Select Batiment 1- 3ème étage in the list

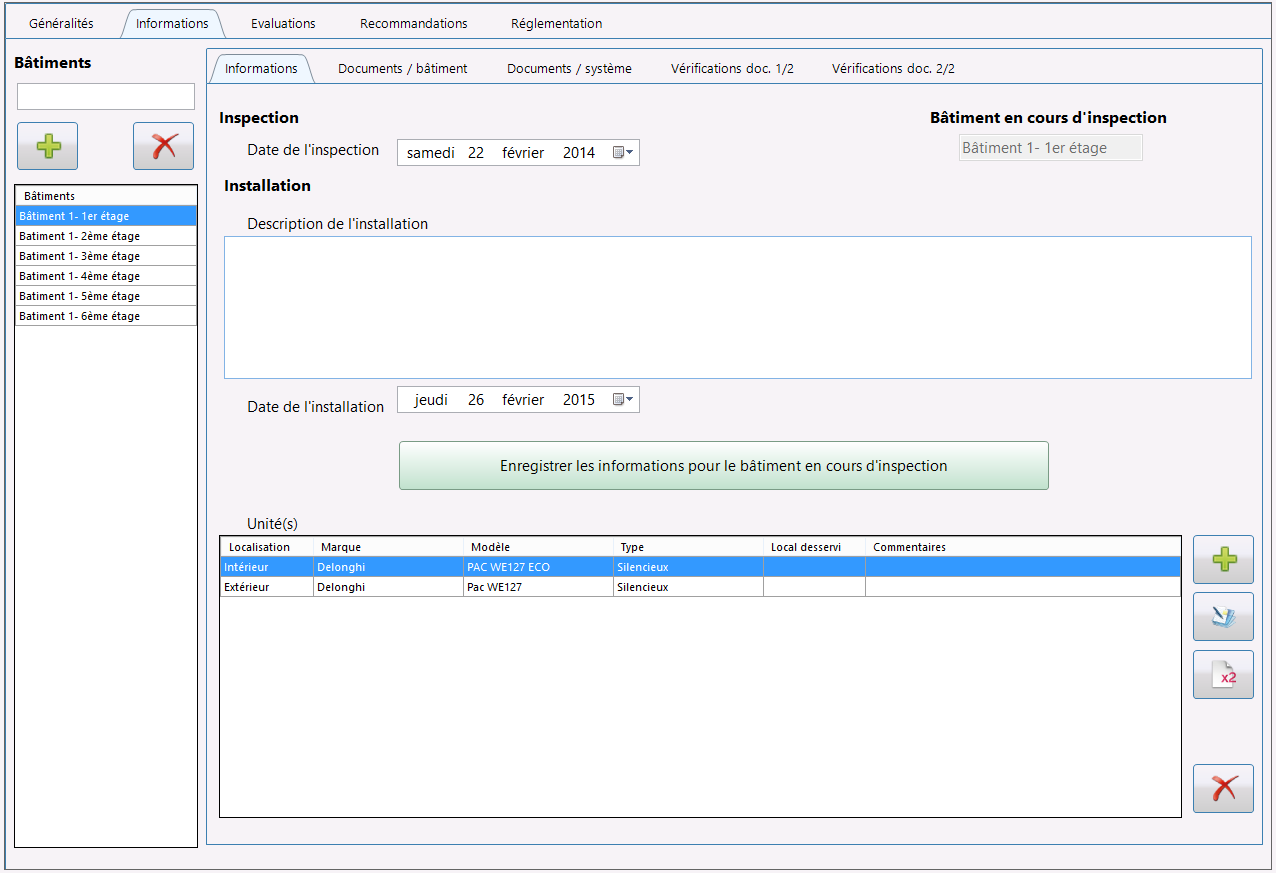click(x=106, y=256)
